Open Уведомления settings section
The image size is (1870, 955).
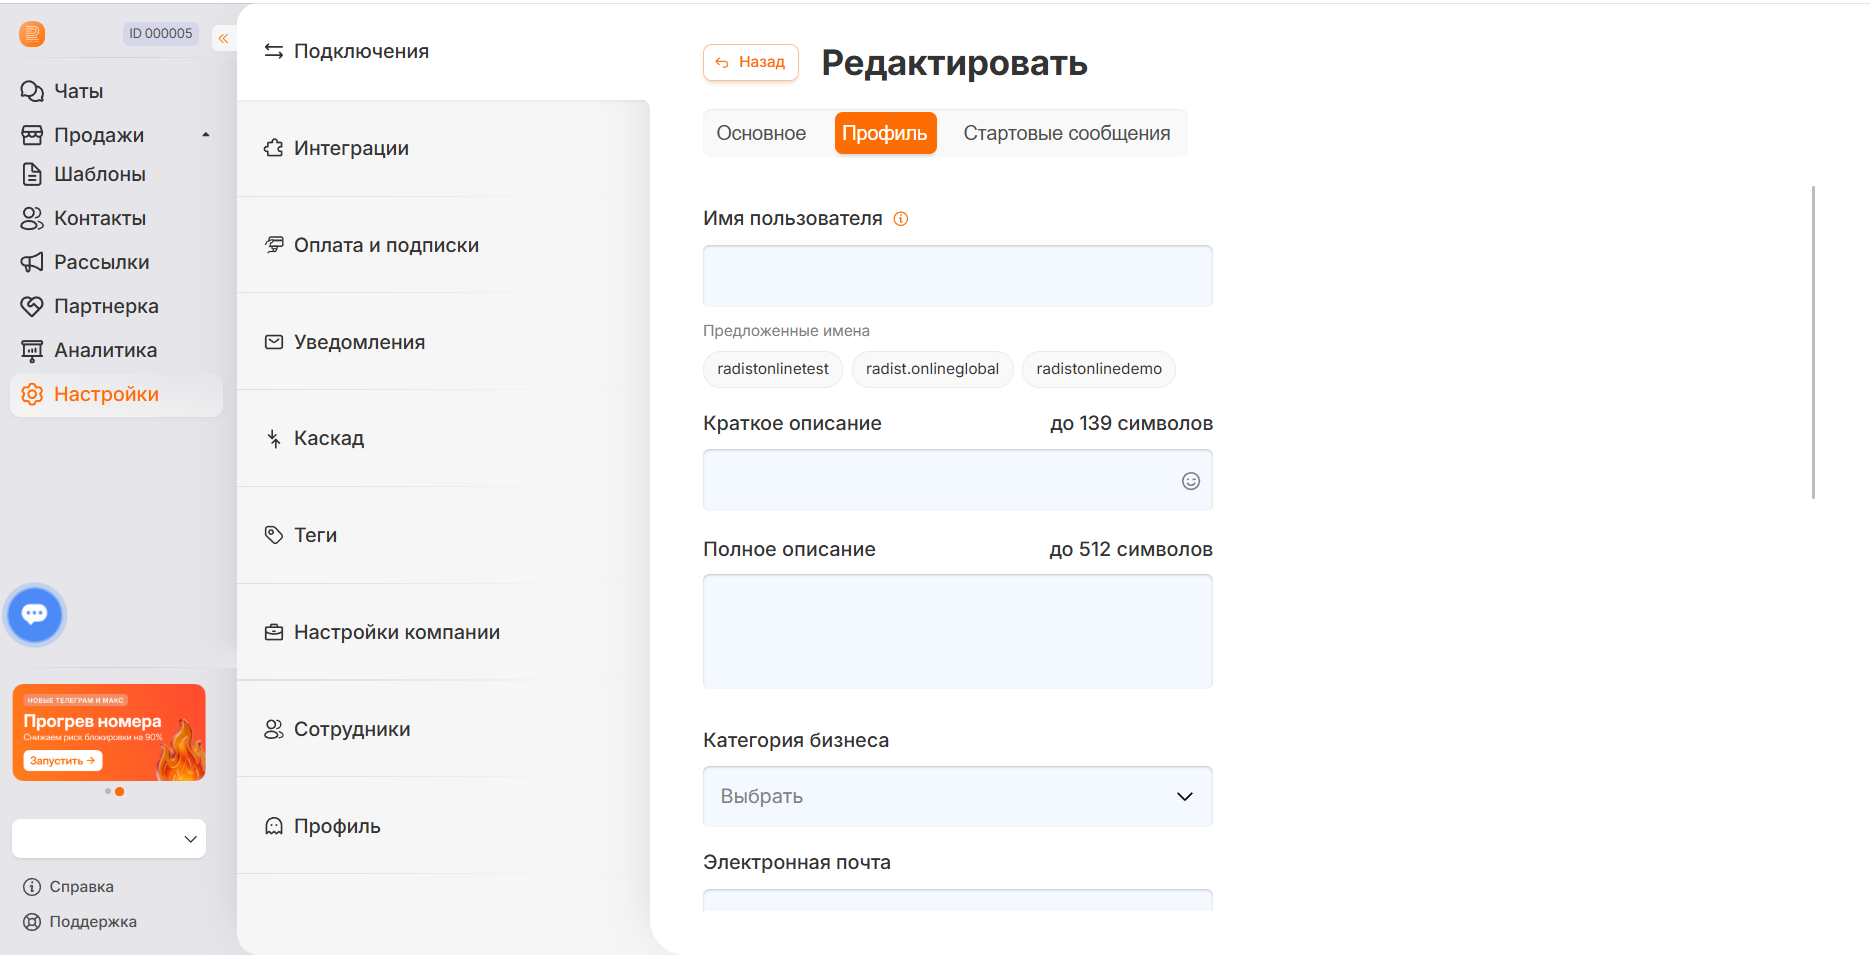click(443, 342)
